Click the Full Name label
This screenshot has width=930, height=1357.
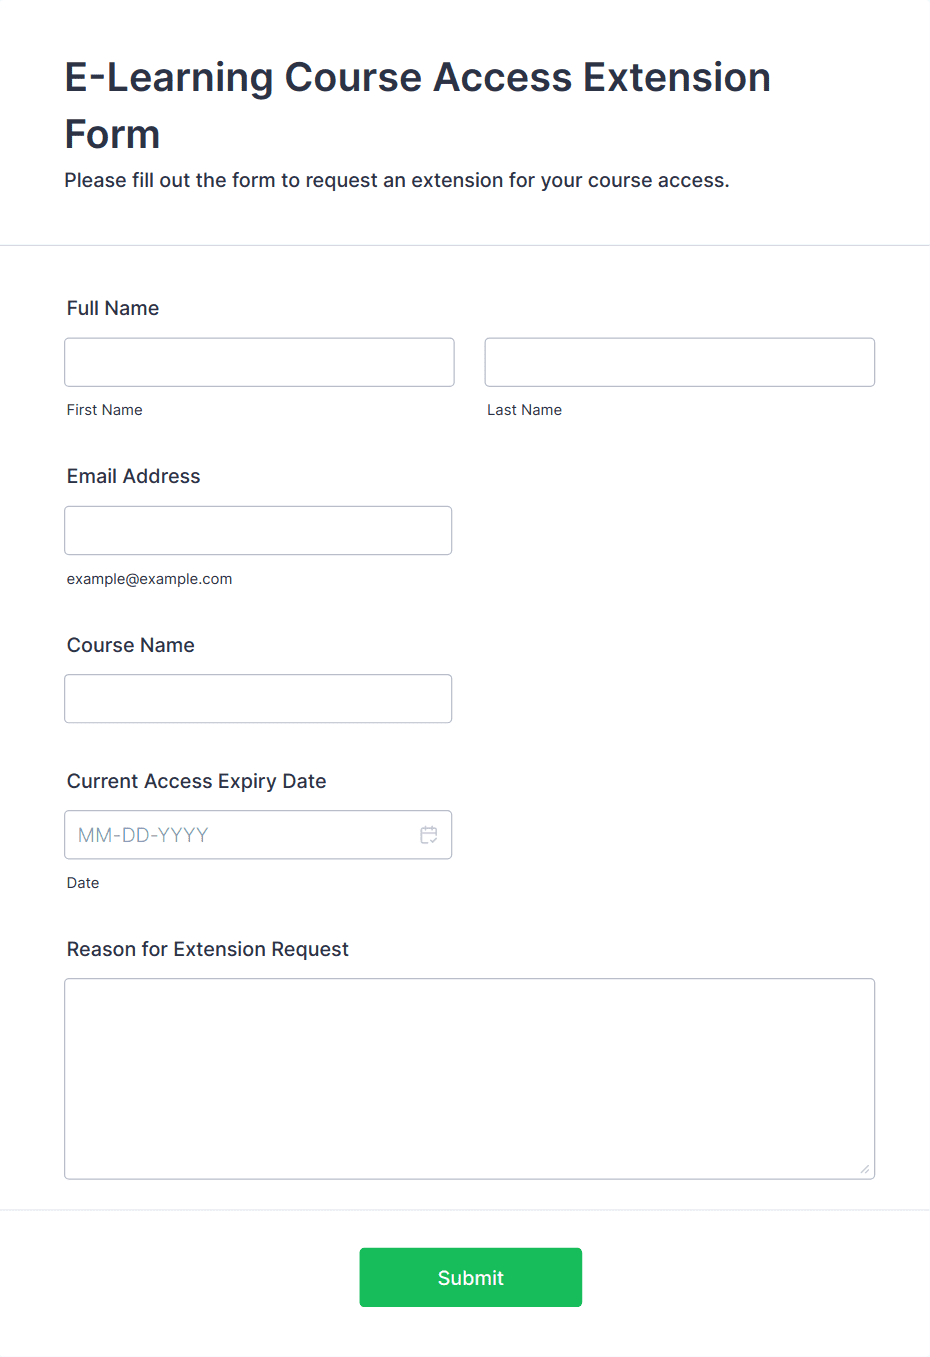113,308
